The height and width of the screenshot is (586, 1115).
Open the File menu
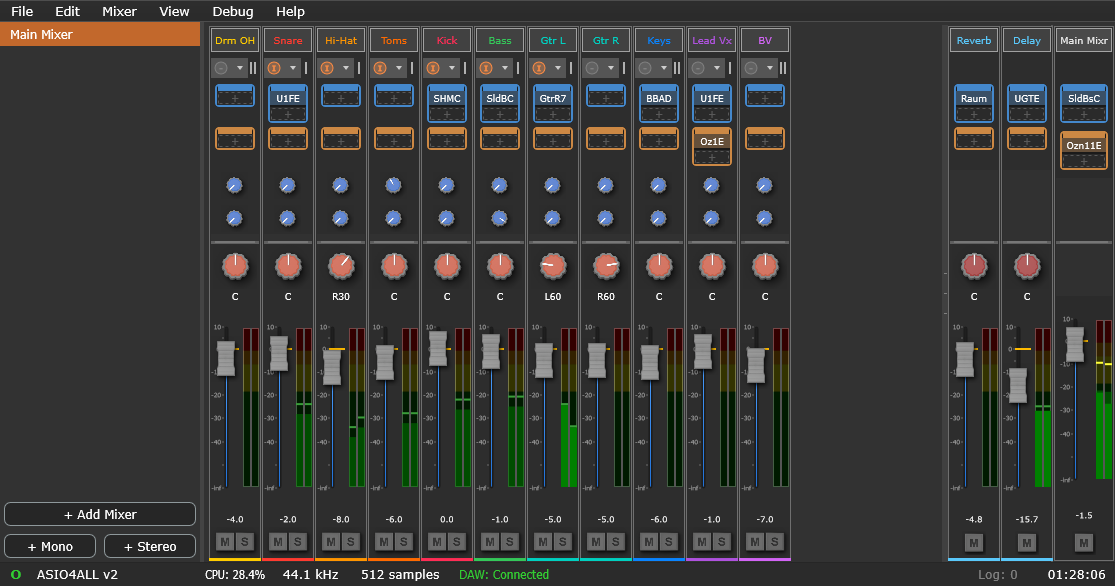pyautogui.click(x=22, y=11)
